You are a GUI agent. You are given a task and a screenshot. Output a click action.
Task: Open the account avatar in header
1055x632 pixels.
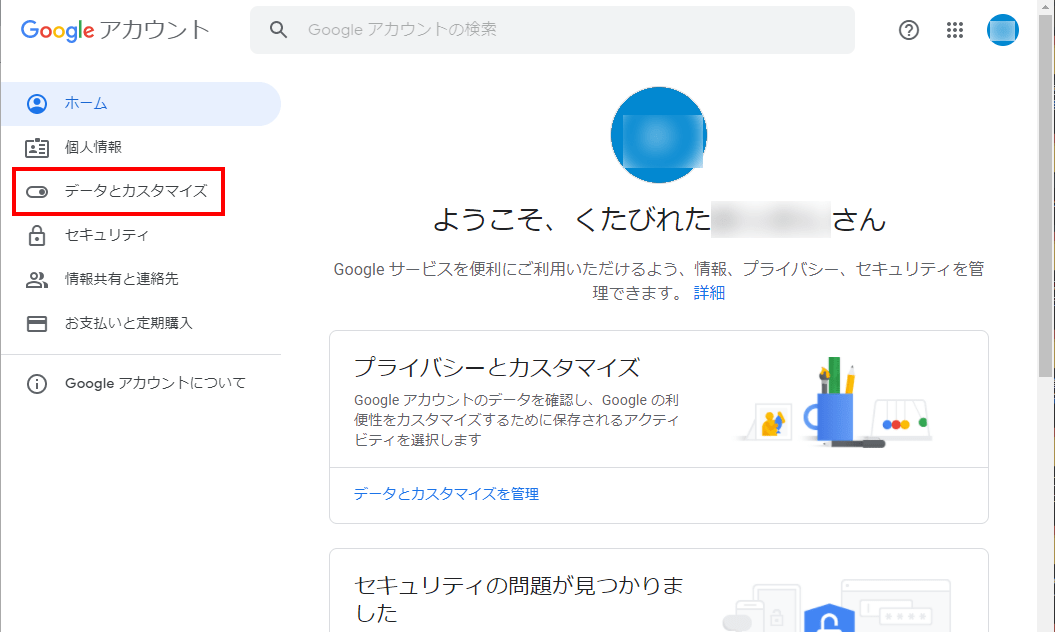[x=1003, y=30]
